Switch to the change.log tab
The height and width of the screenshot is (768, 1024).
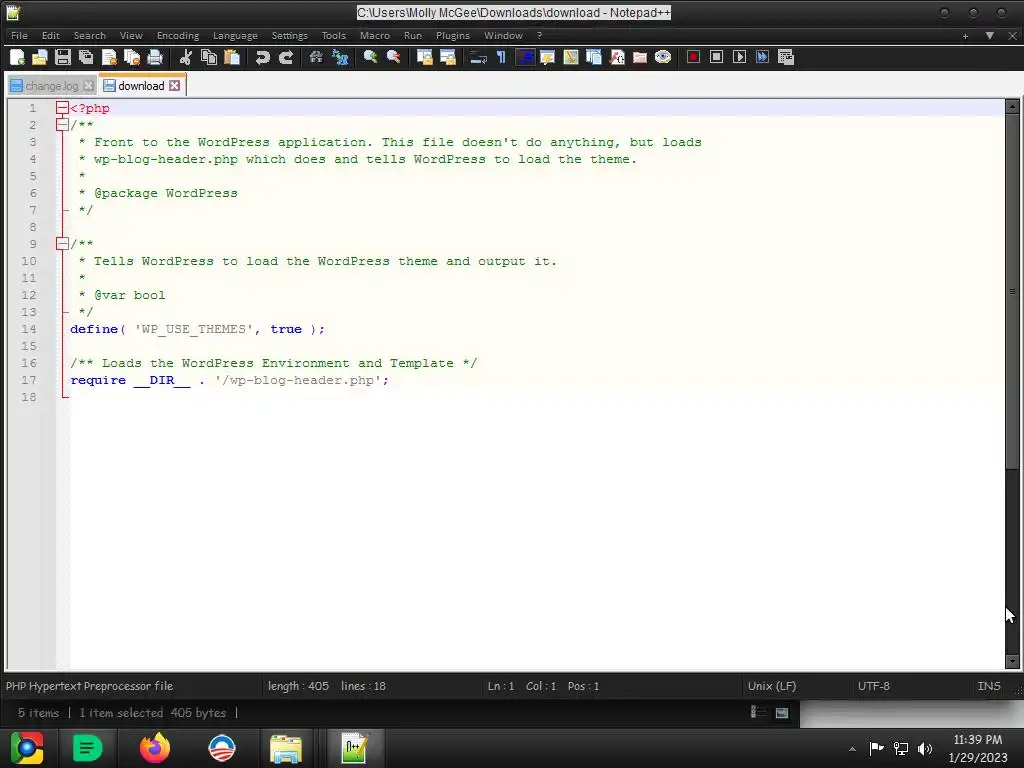click(52, 86)
